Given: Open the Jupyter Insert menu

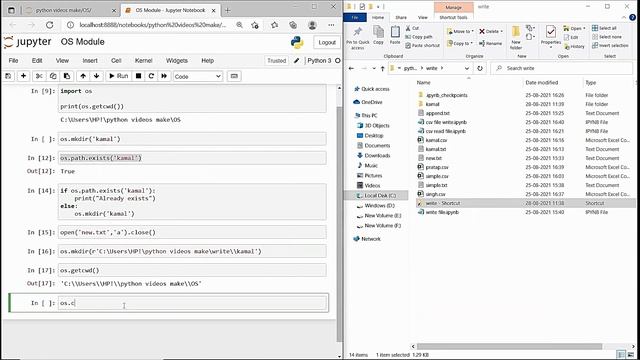Looking at the screenshot, I should point(90,60).
